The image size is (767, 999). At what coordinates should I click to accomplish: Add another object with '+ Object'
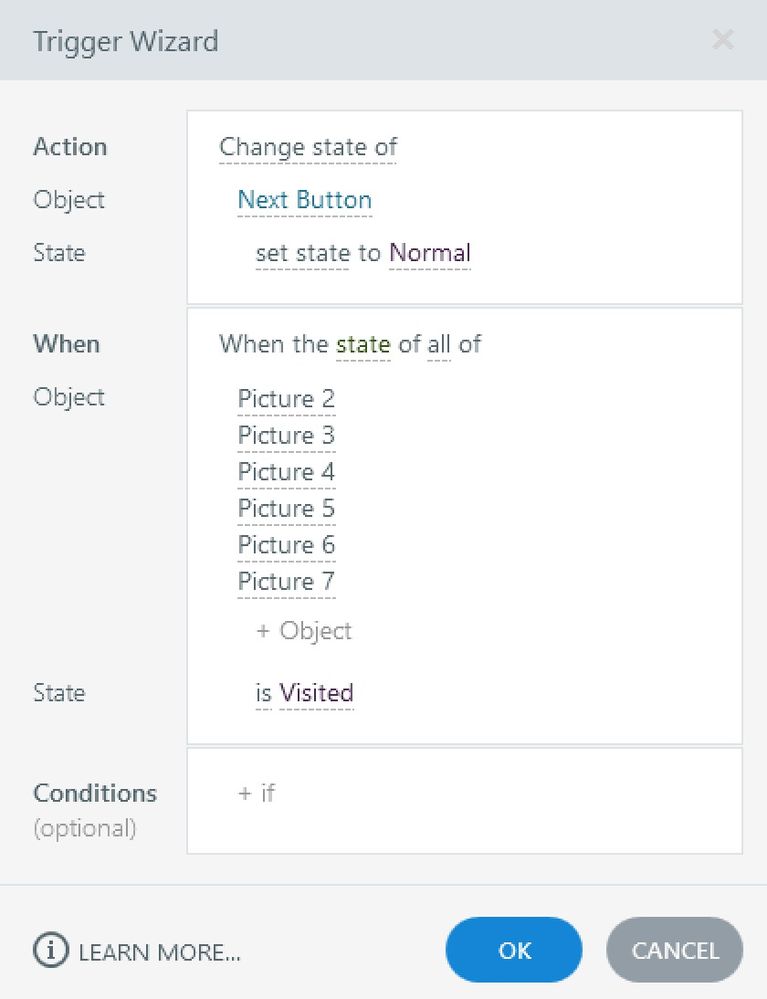(304, 631)
